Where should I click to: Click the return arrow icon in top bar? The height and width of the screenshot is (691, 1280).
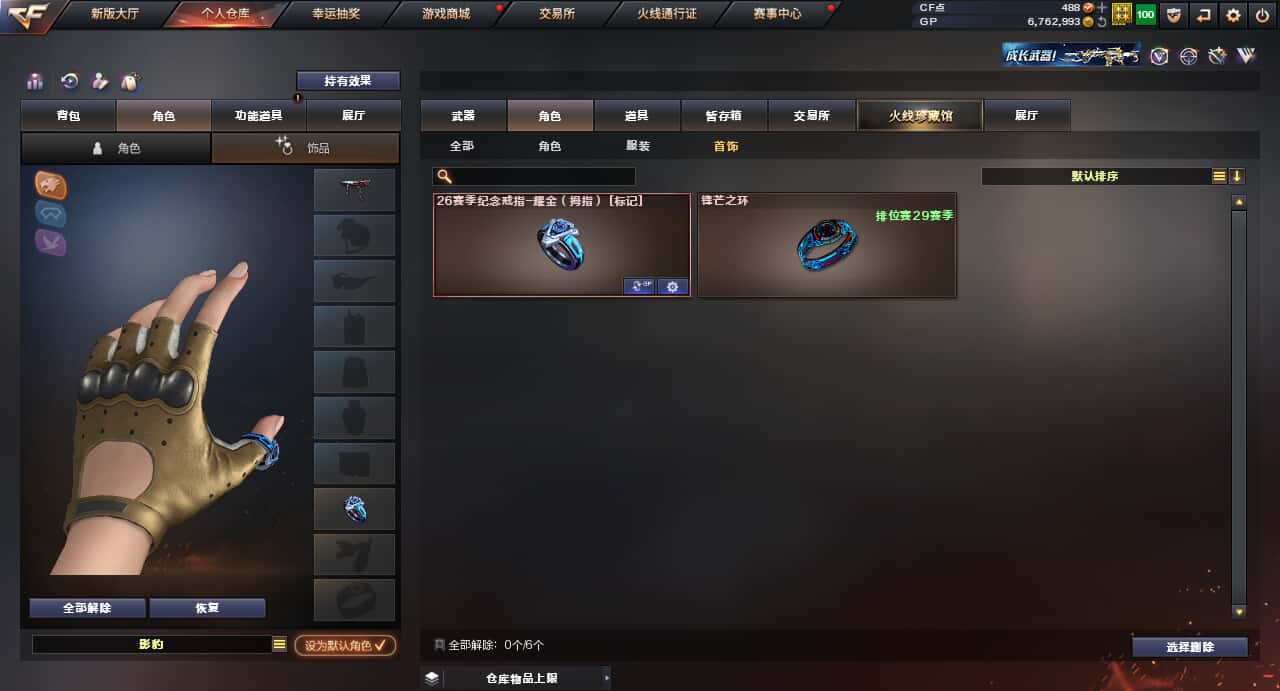pos(1204,15)
